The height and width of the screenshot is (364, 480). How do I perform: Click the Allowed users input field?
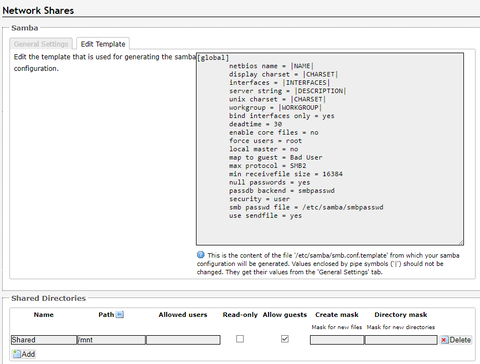click(183, 340)
